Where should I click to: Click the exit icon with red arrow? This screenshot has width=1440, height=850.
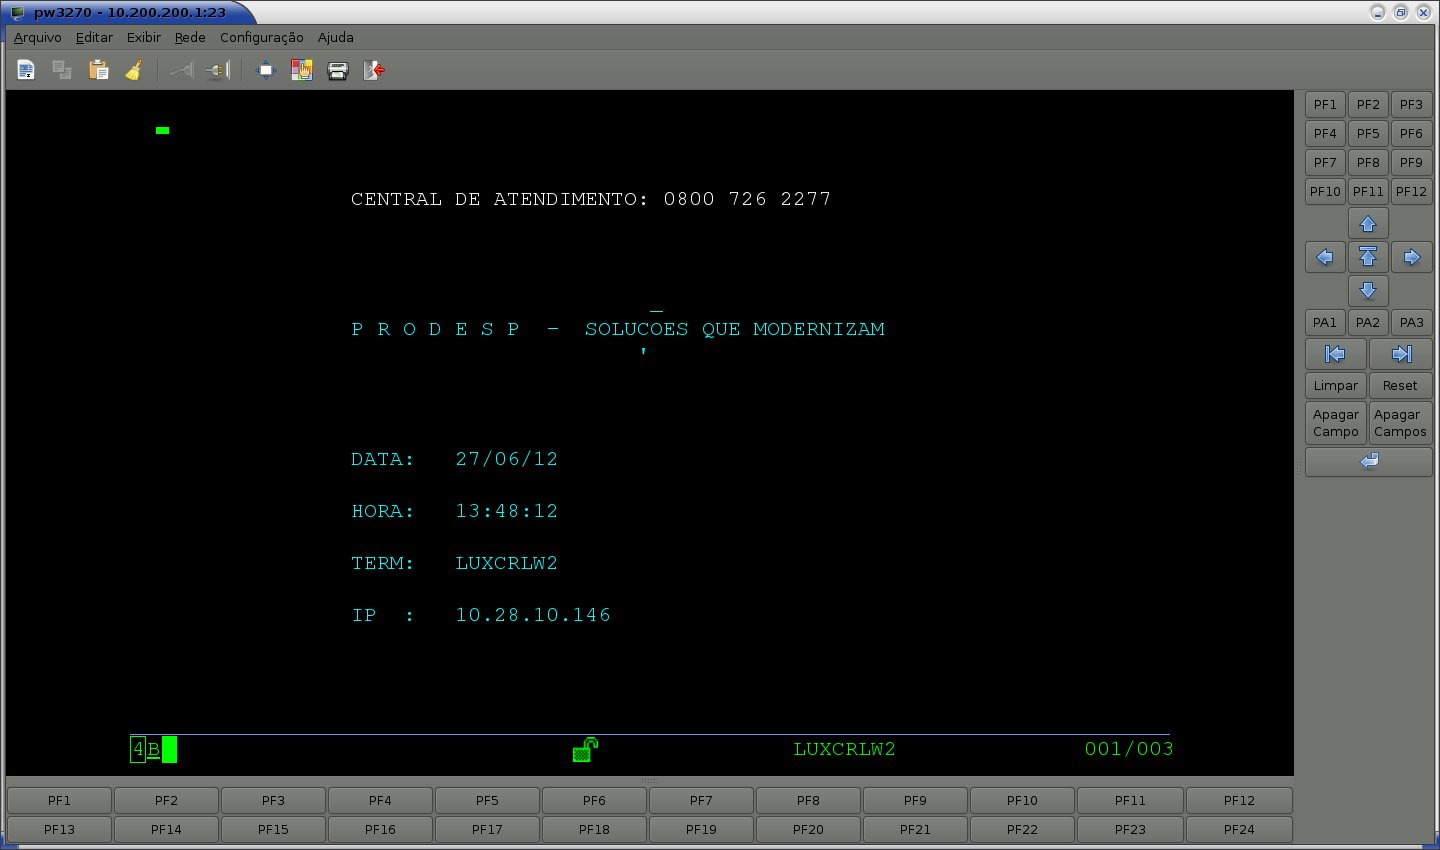pos(373,70)
